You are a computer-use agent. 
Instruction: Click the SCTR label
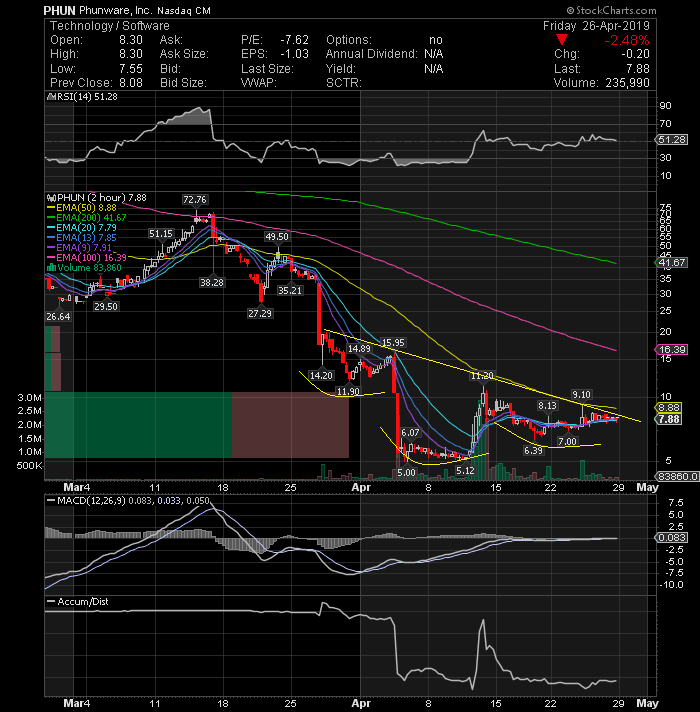pos(344,83)
